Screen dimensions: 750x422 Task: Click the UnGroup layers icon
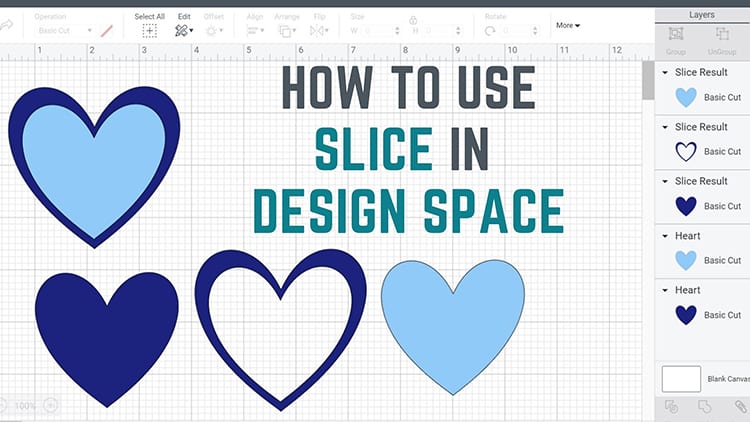pos(722,34)
